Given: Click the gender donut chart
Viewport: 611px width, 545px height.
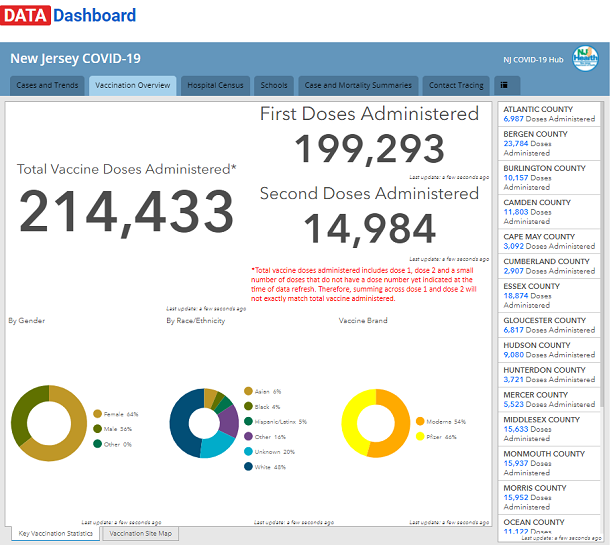Looking at the screenshot, I should 46,424.
